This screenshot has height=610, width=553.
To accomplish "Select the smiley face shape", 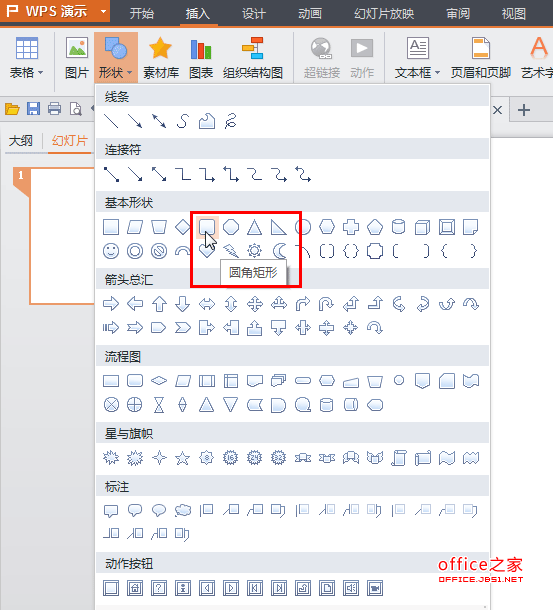I will [111, 251].
